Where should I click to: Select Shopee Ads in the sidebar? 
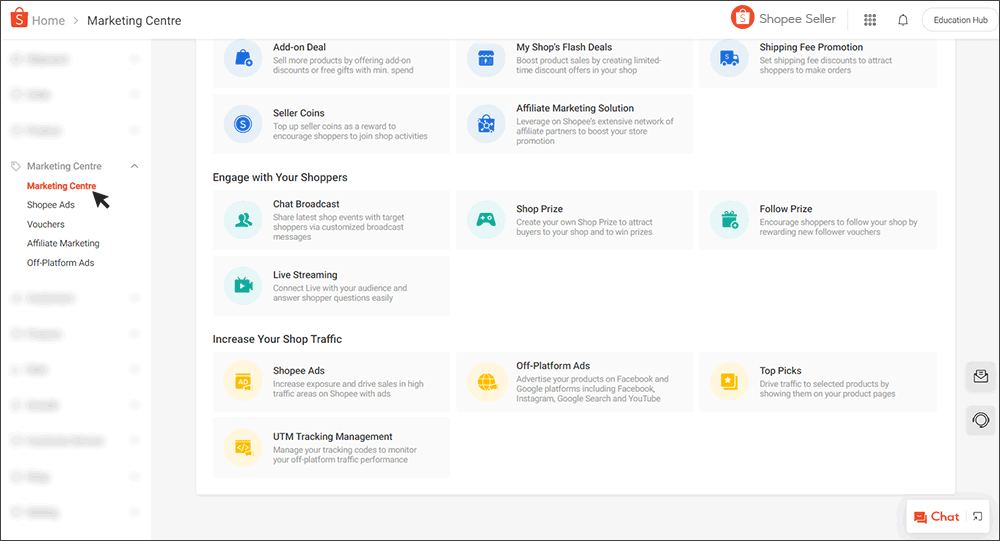coord(51,205)
